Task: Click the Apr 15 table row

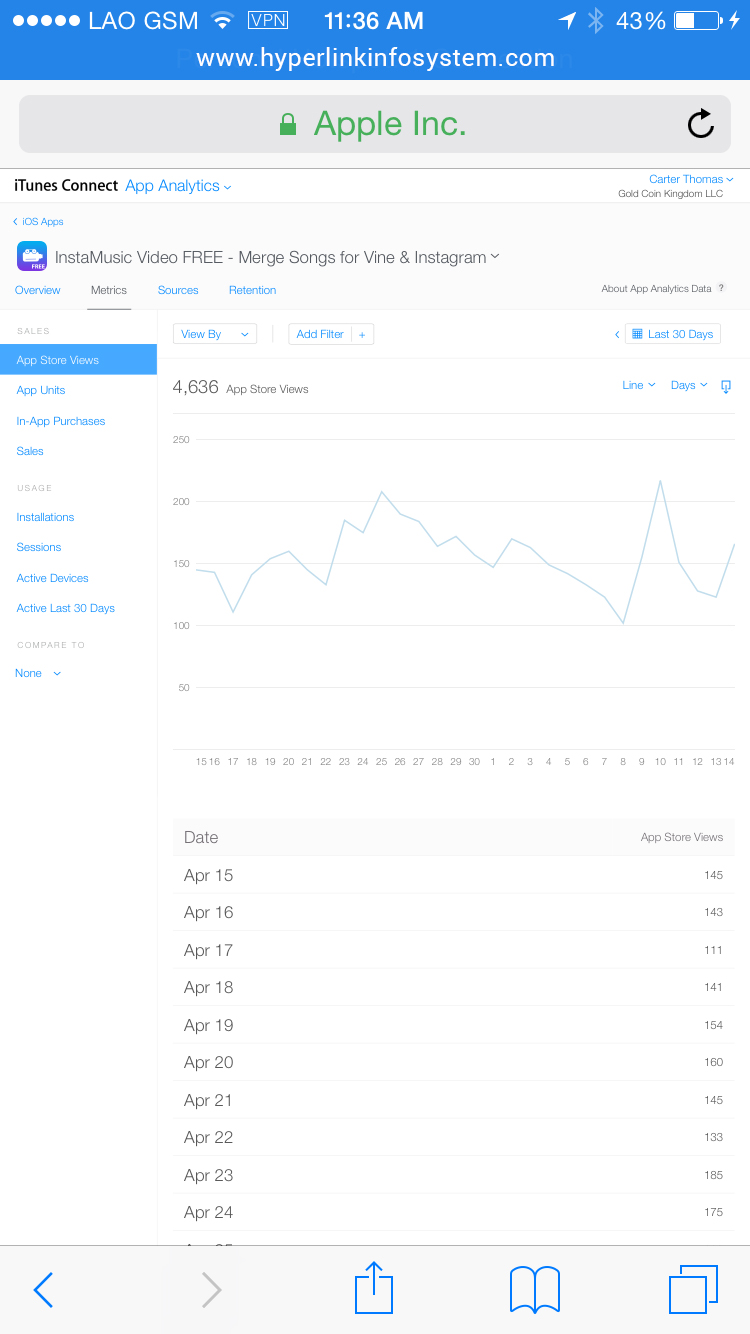Action: click(454, 875)
